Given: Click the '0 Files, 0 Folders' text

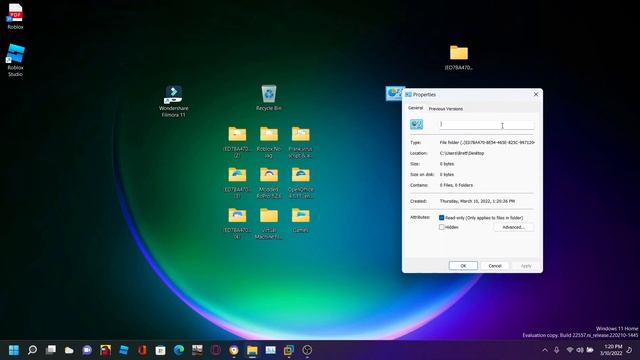Looking at the screenshot, I should point(456,185).
